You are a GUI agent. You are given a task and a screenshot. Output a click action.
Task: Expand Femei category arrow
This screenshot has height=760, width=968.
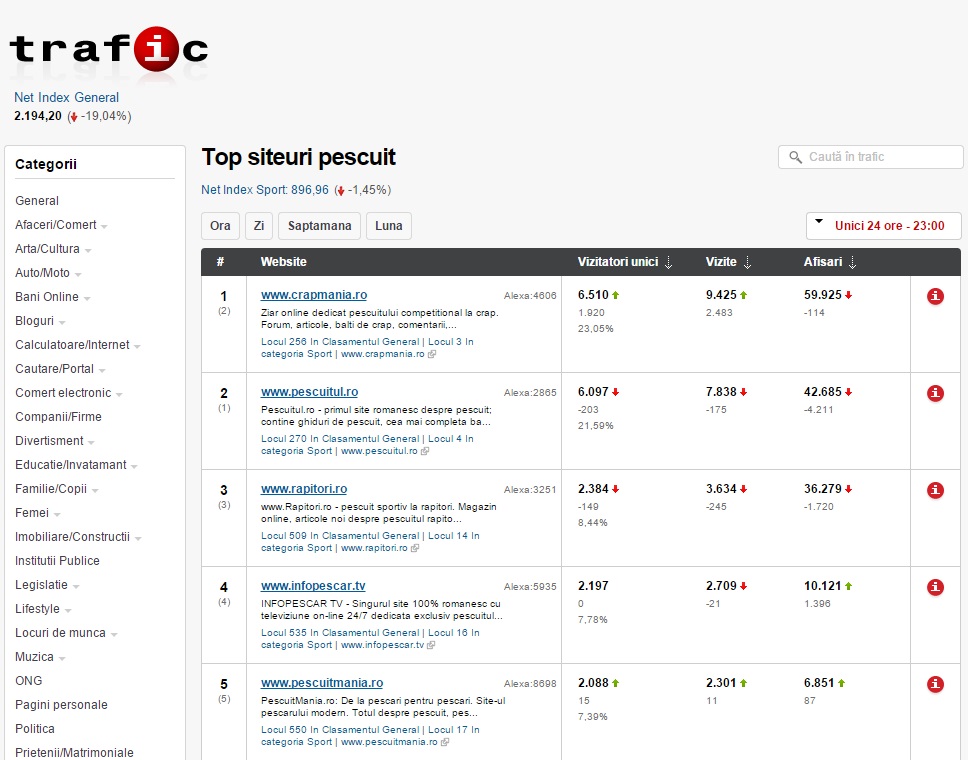[57, 514]
